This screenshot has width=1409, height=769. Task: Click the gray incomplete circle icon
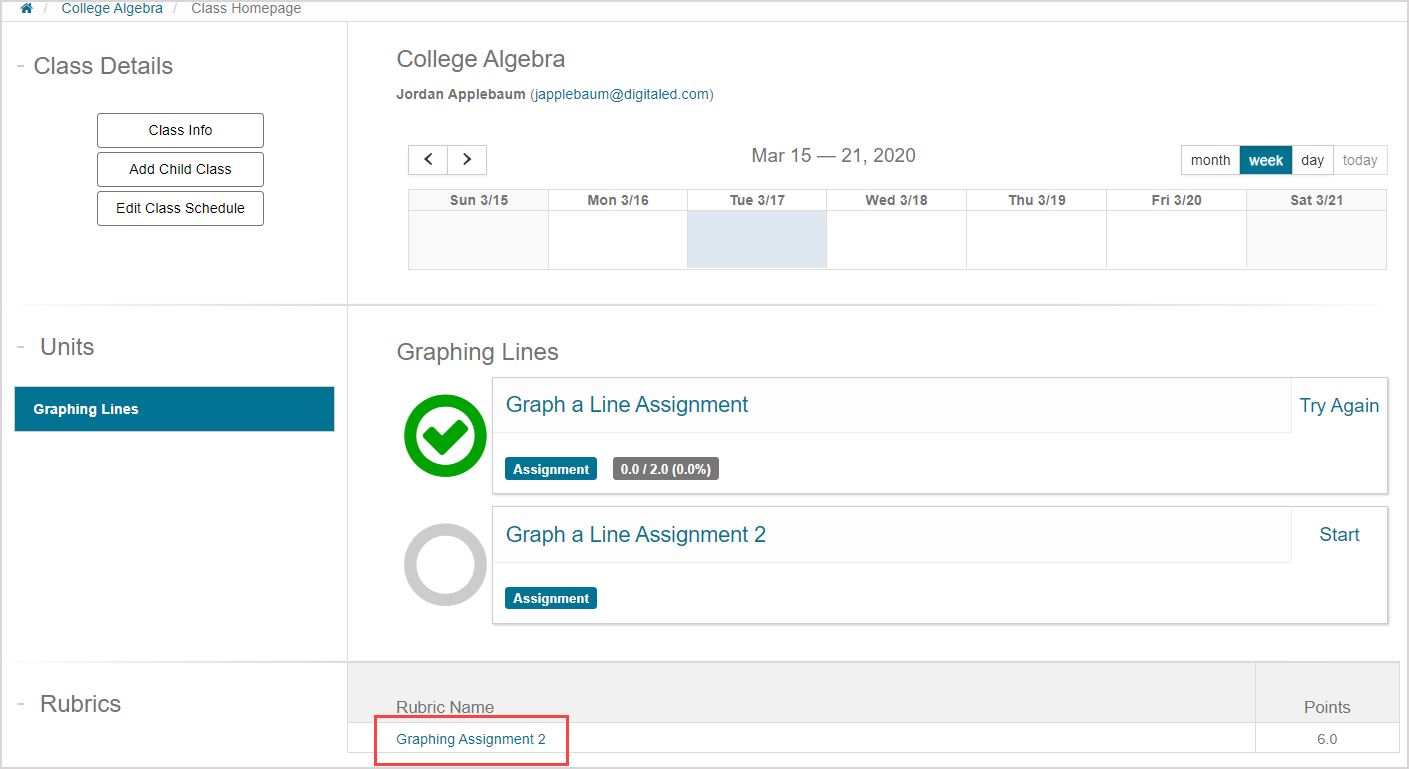click(x=445, y=564)
